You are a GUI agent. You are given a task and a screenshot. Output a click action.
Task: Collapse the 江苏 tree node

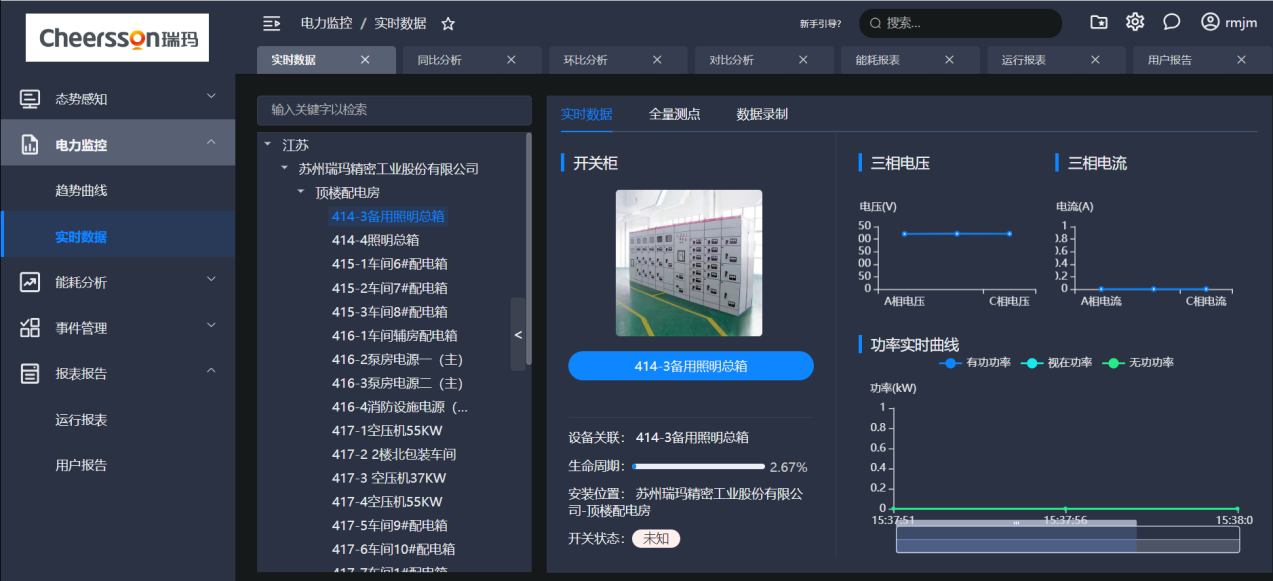267,144
